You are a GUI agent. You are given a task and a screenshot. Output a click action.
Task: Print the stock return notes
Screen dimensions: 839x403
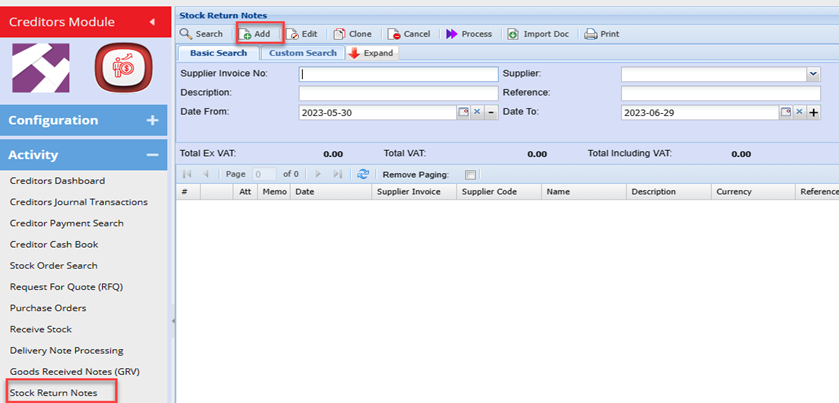click(602, 34)
